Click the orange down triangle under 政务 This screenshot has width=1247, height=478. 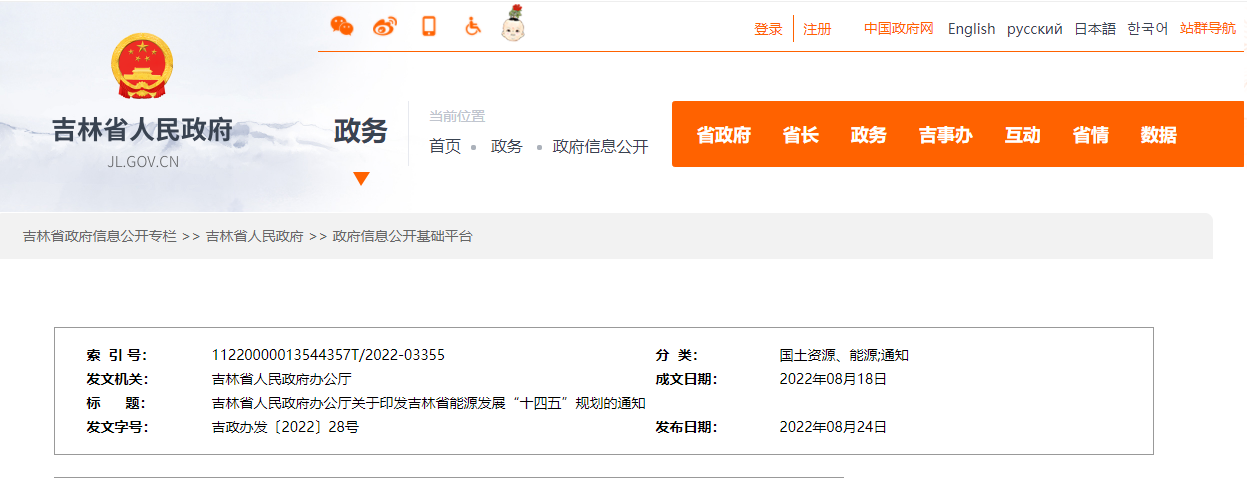tap(361, 179)
